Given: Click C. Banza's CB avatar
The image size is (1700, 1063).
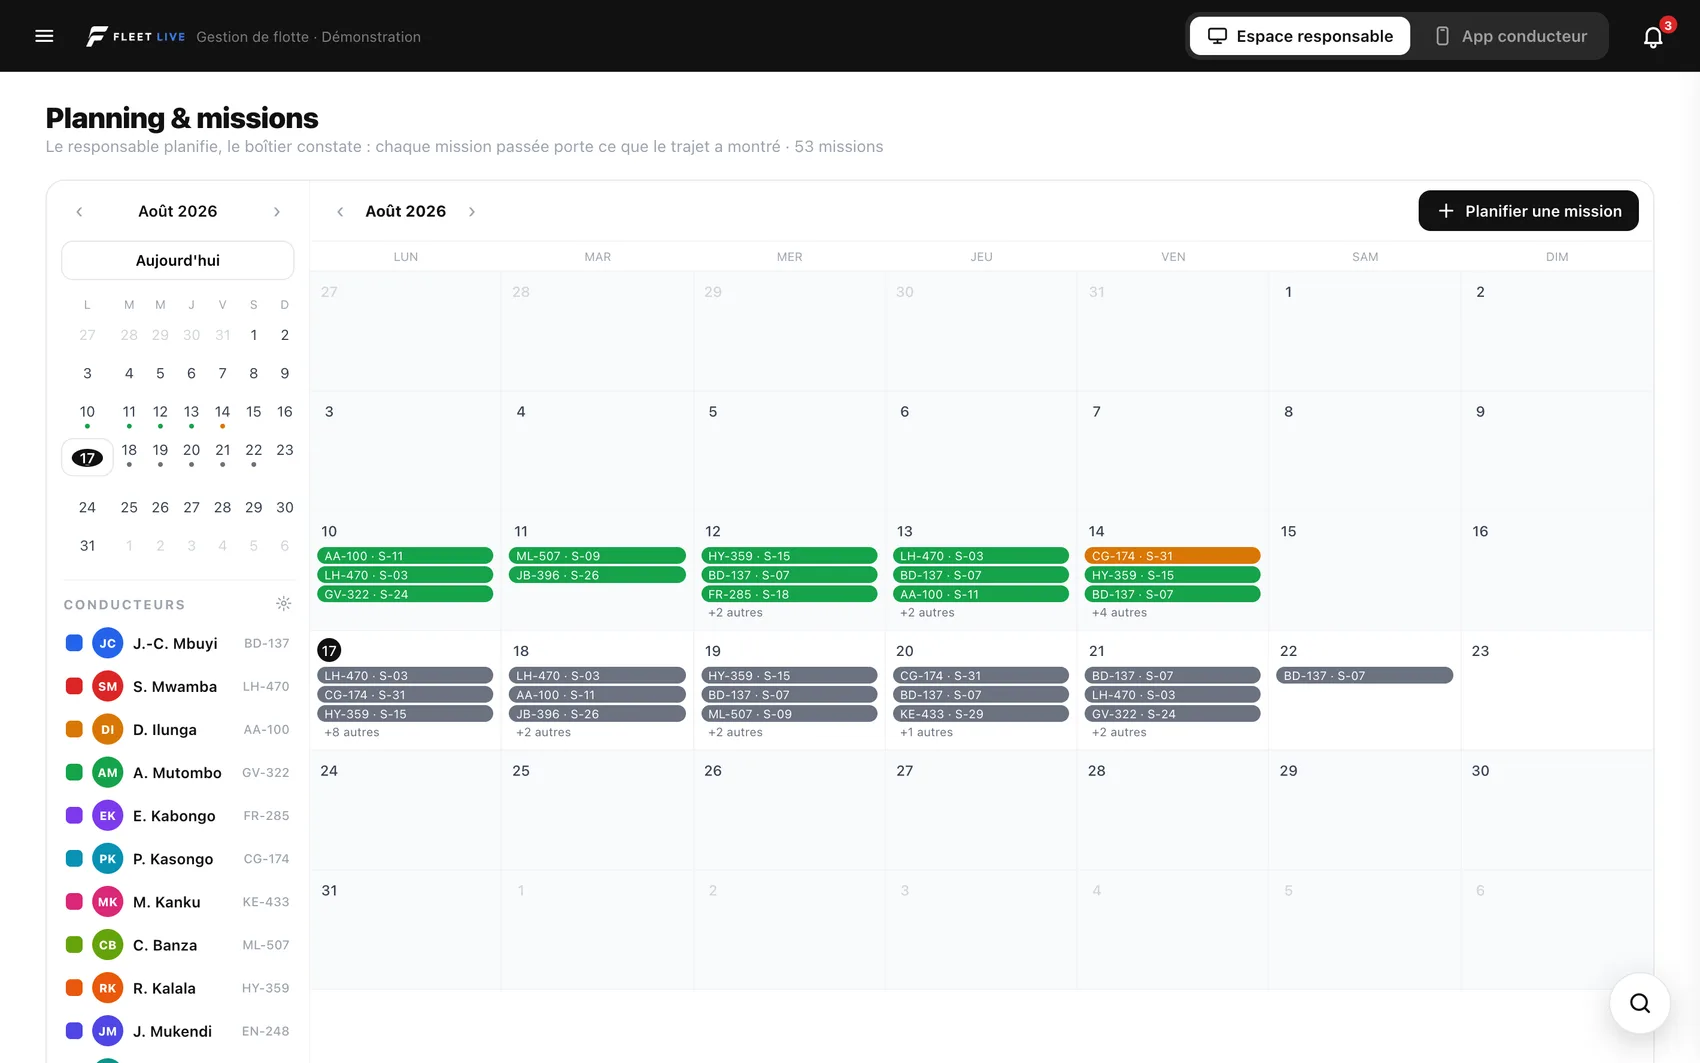Looking at the screenshot, I should point(108,944).
